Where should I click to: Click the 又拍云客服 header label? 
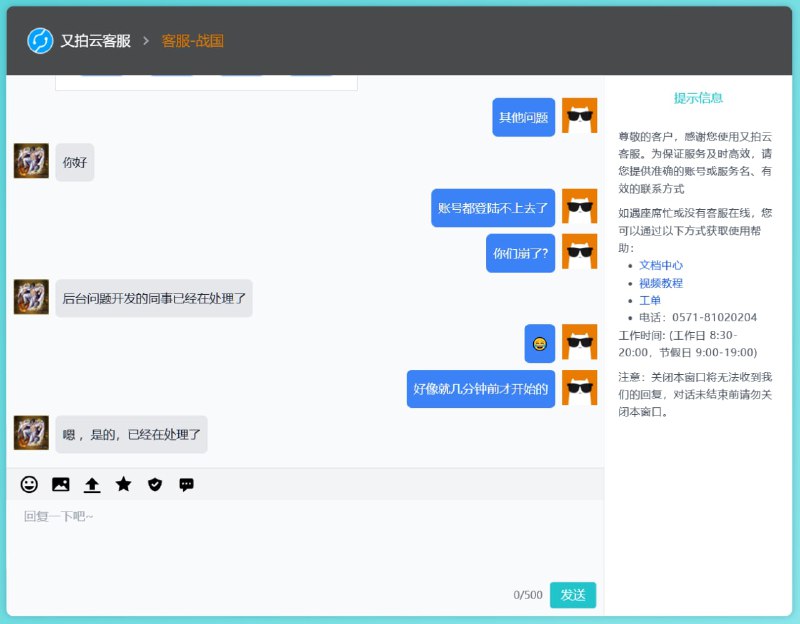coord(95,40)
